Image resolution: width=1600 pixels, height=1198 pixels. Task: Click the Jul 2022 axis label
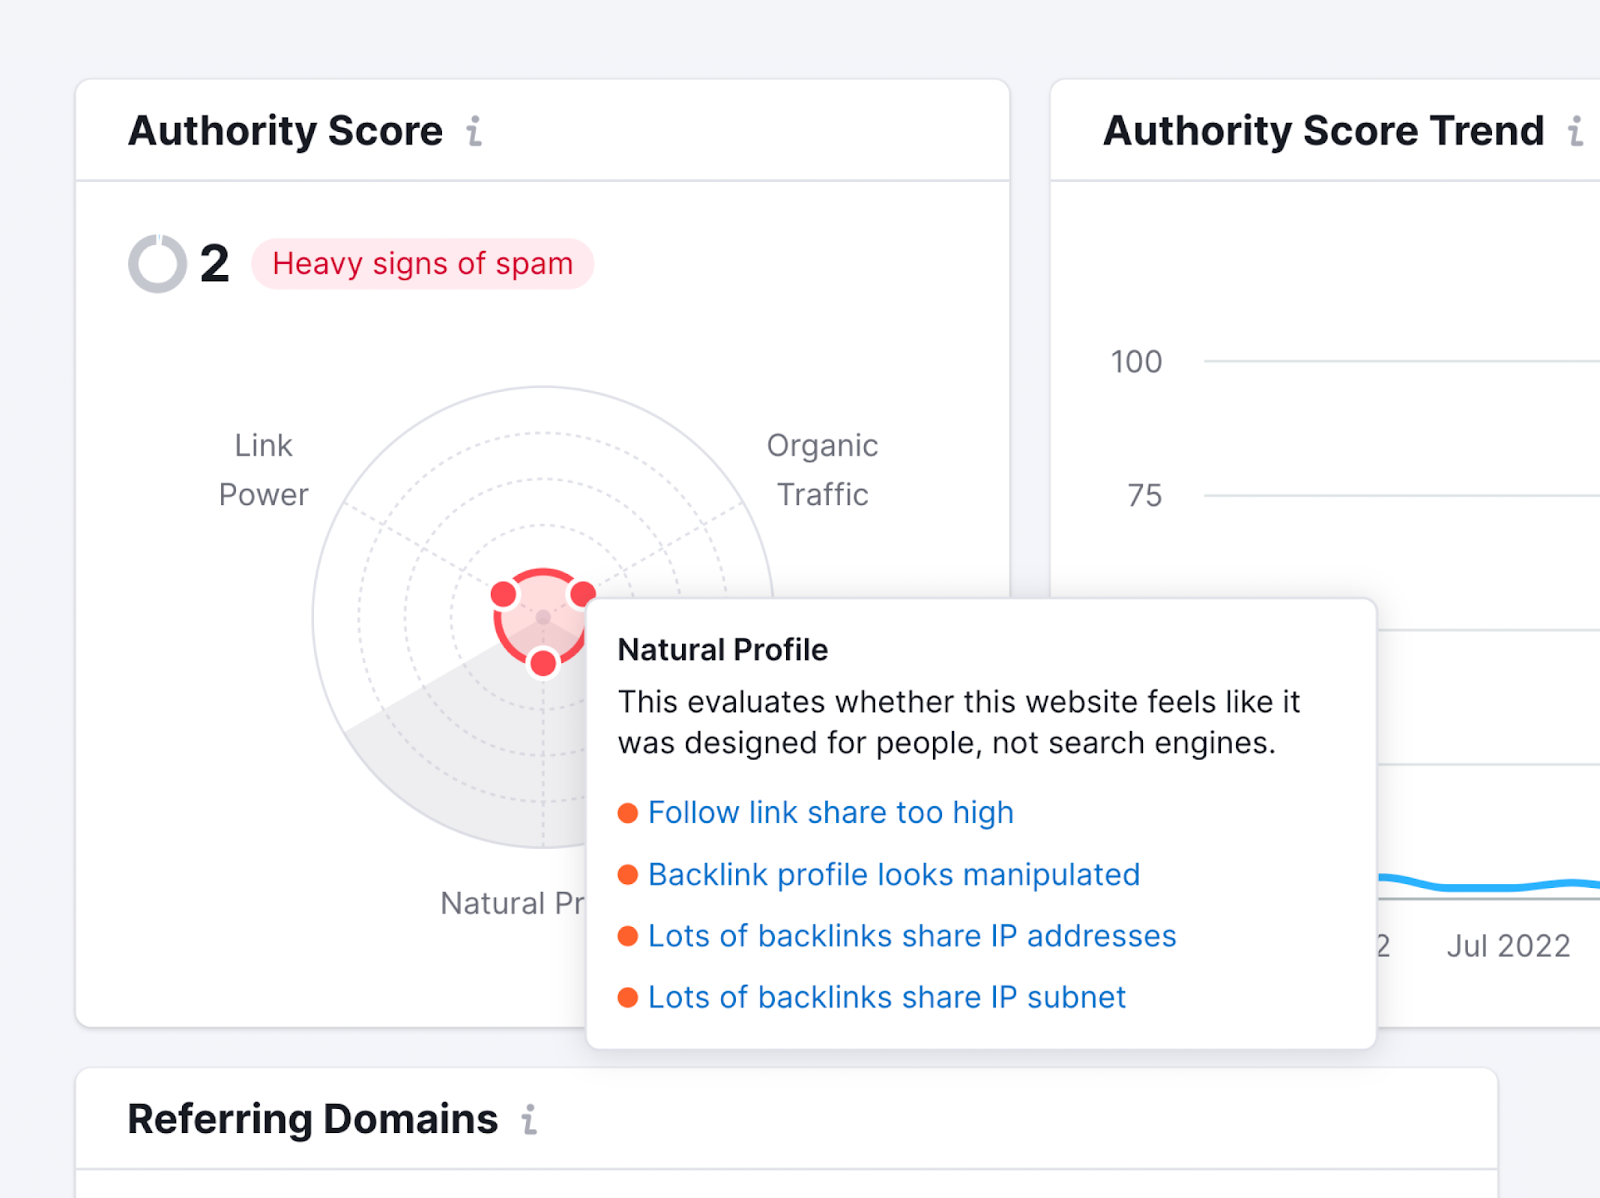1507,946
